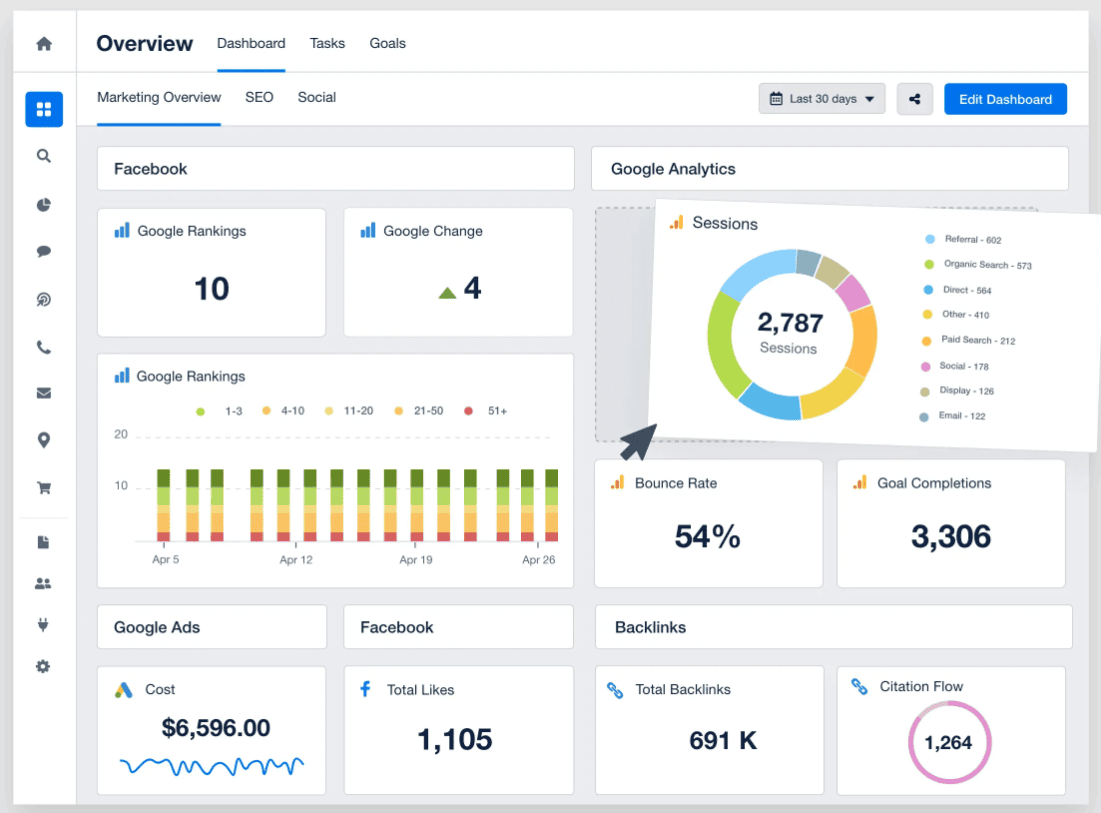The width and height of the screenshot is (1101, 813).
Task: Click the Referral - 602 legend entry
Action: coord(963,239)
